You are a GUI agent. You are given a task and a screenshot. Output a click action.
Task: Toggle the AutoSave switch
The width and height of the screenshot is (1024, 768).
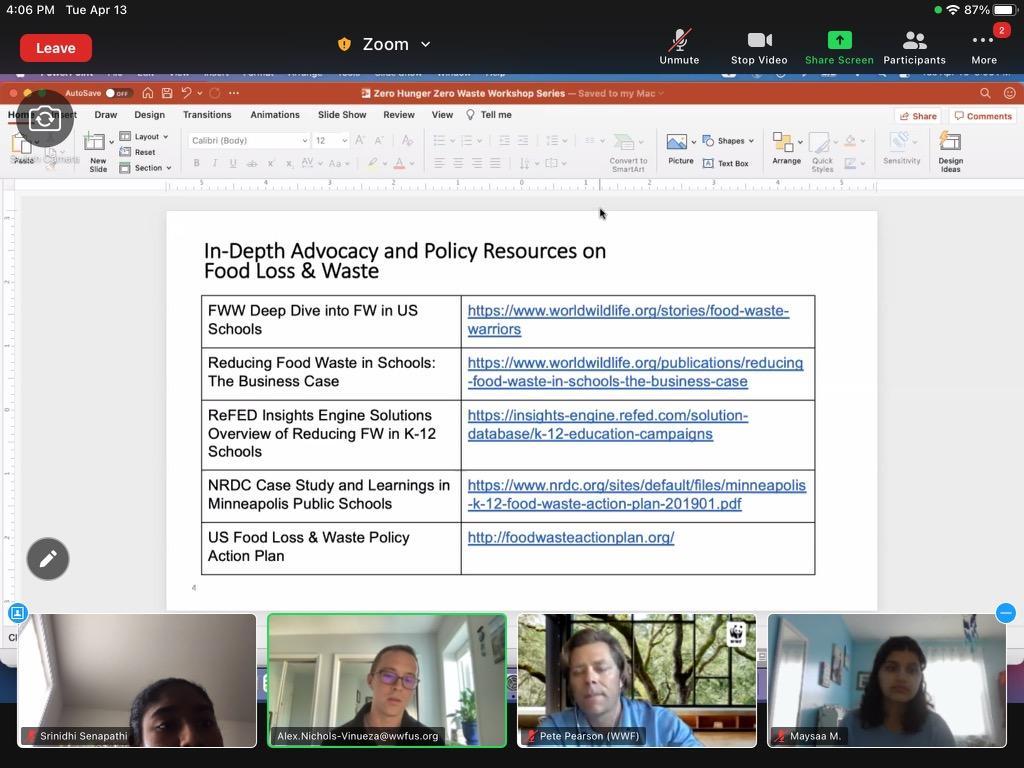tap(118, 93)
